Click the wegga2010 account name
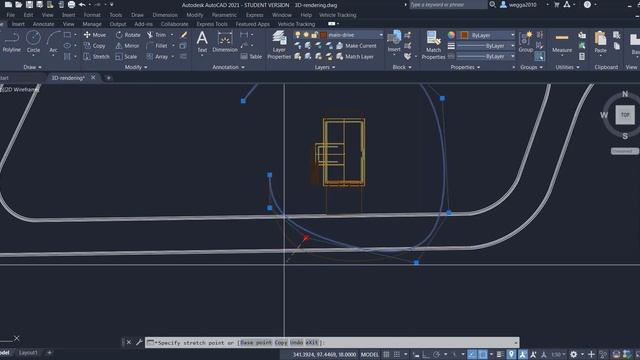640x360 pixels. click(x=522, y=4)
